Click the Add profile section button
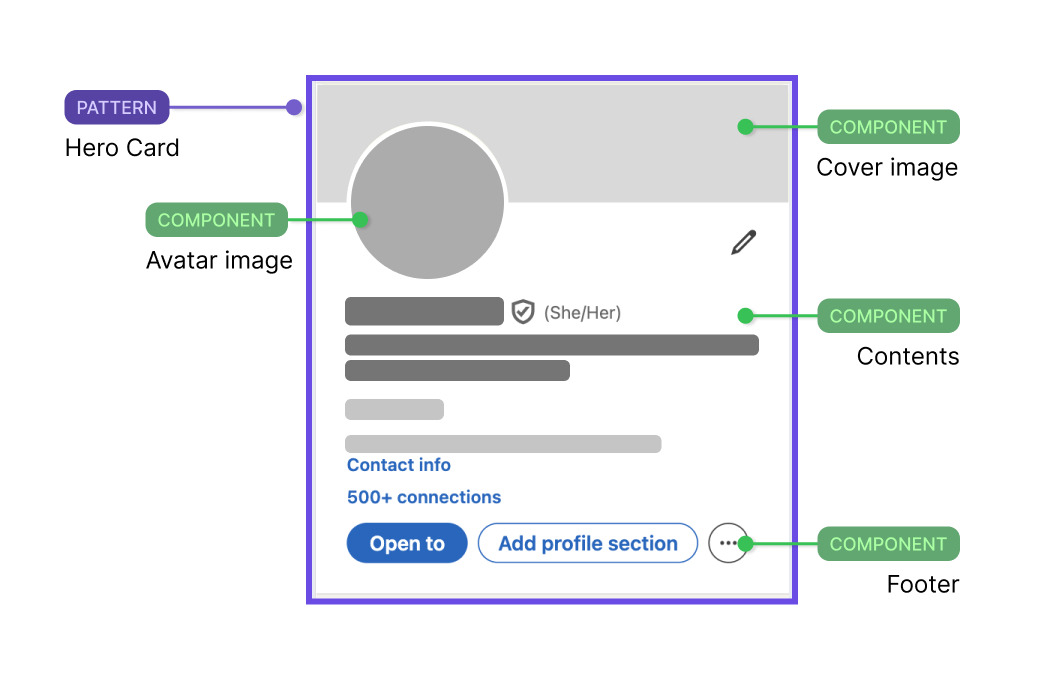Image resolution: width=1041 pixels, height=680 pixels. pos(587,543)
